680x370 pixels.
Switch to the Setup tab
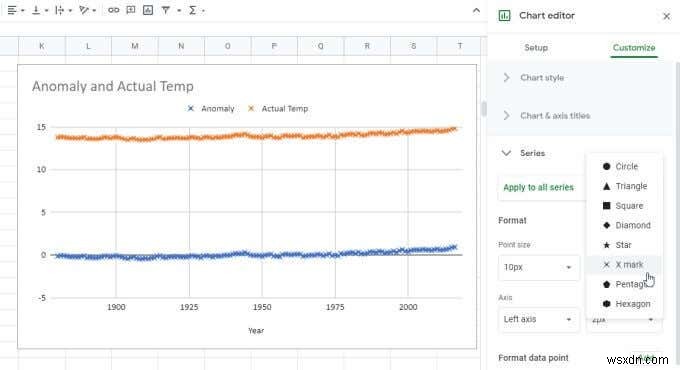(x=536, y=48)
